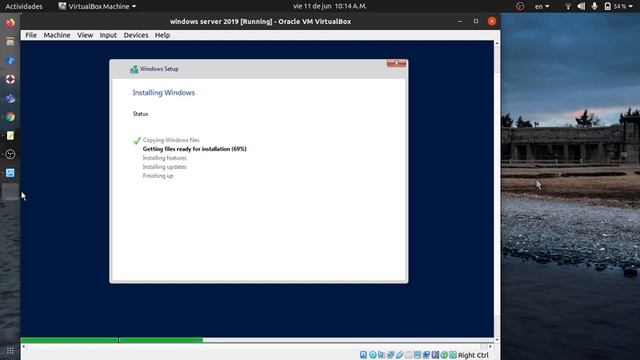Click the Windows Setup title icon
Viewport: 640px width, 360px height.
134,69
